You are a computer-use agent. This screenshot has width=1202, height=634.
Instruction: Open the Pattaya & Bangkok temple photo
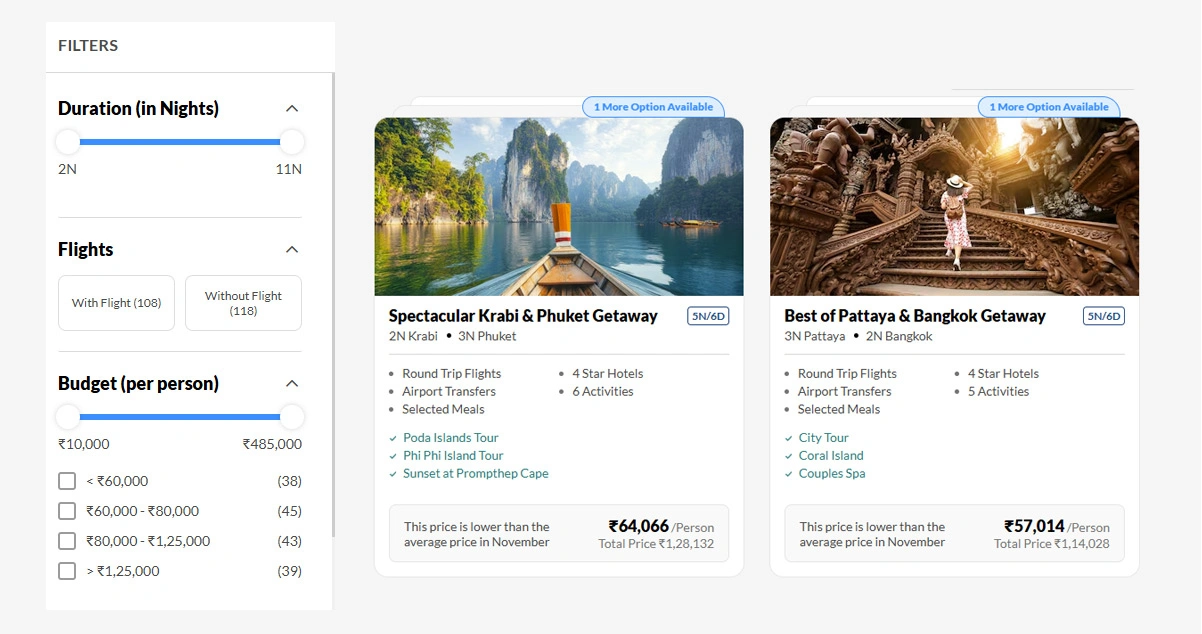pyautogui.click(x=954, y=207)
